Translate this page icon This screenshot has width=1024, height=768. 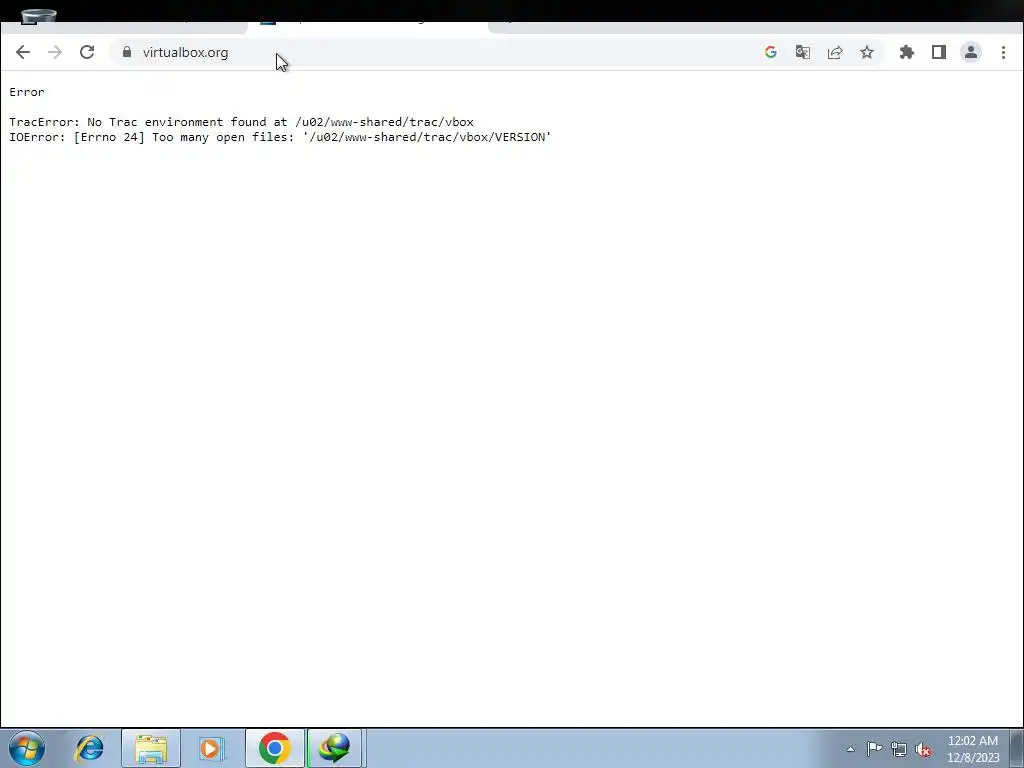pyautogui.click(x=803, y=52)
